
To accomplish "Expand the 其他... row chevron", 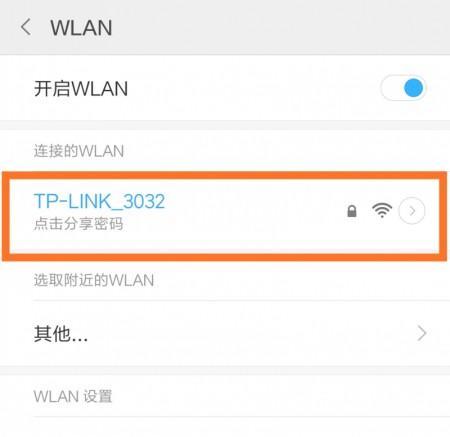I will tap(422, 333).
